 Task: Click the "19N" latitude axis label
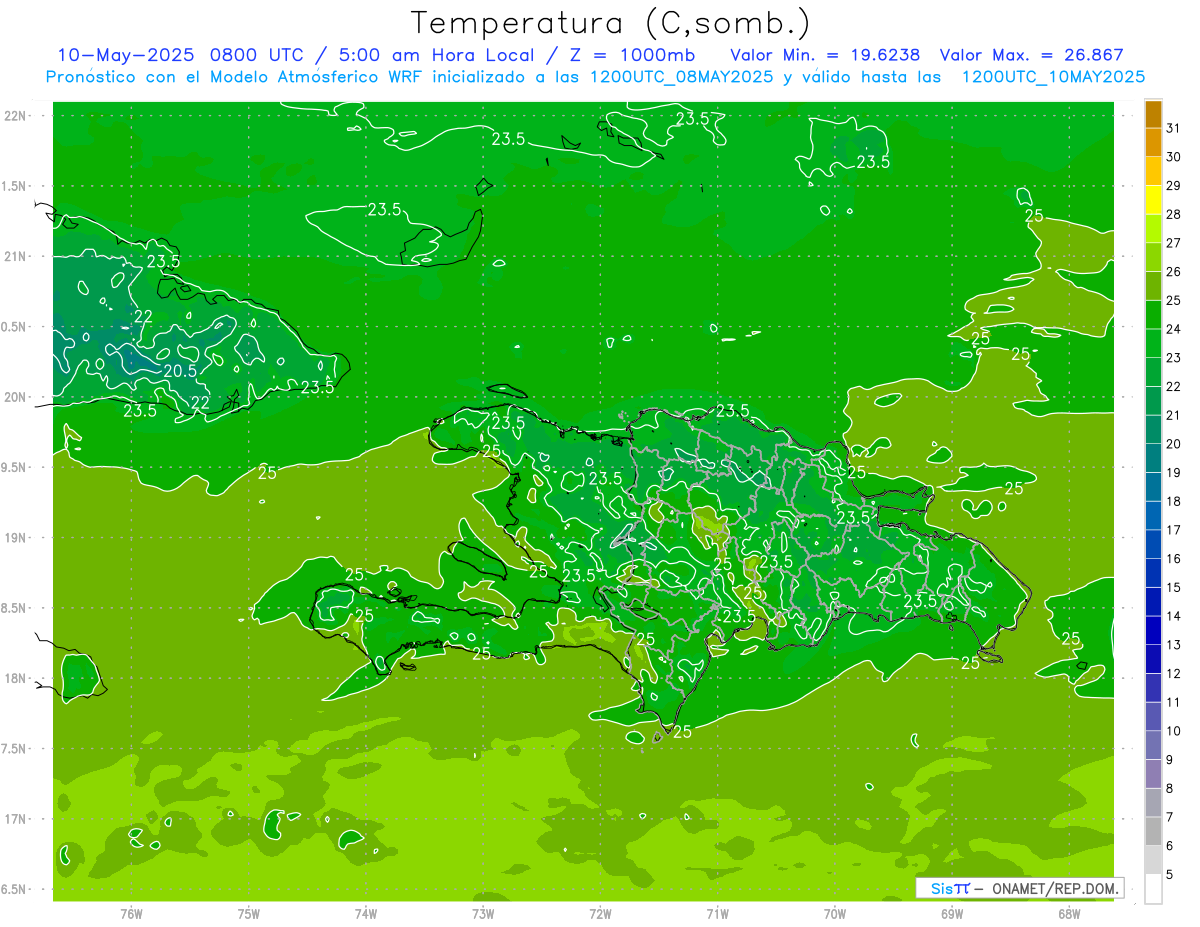(14, 538)
